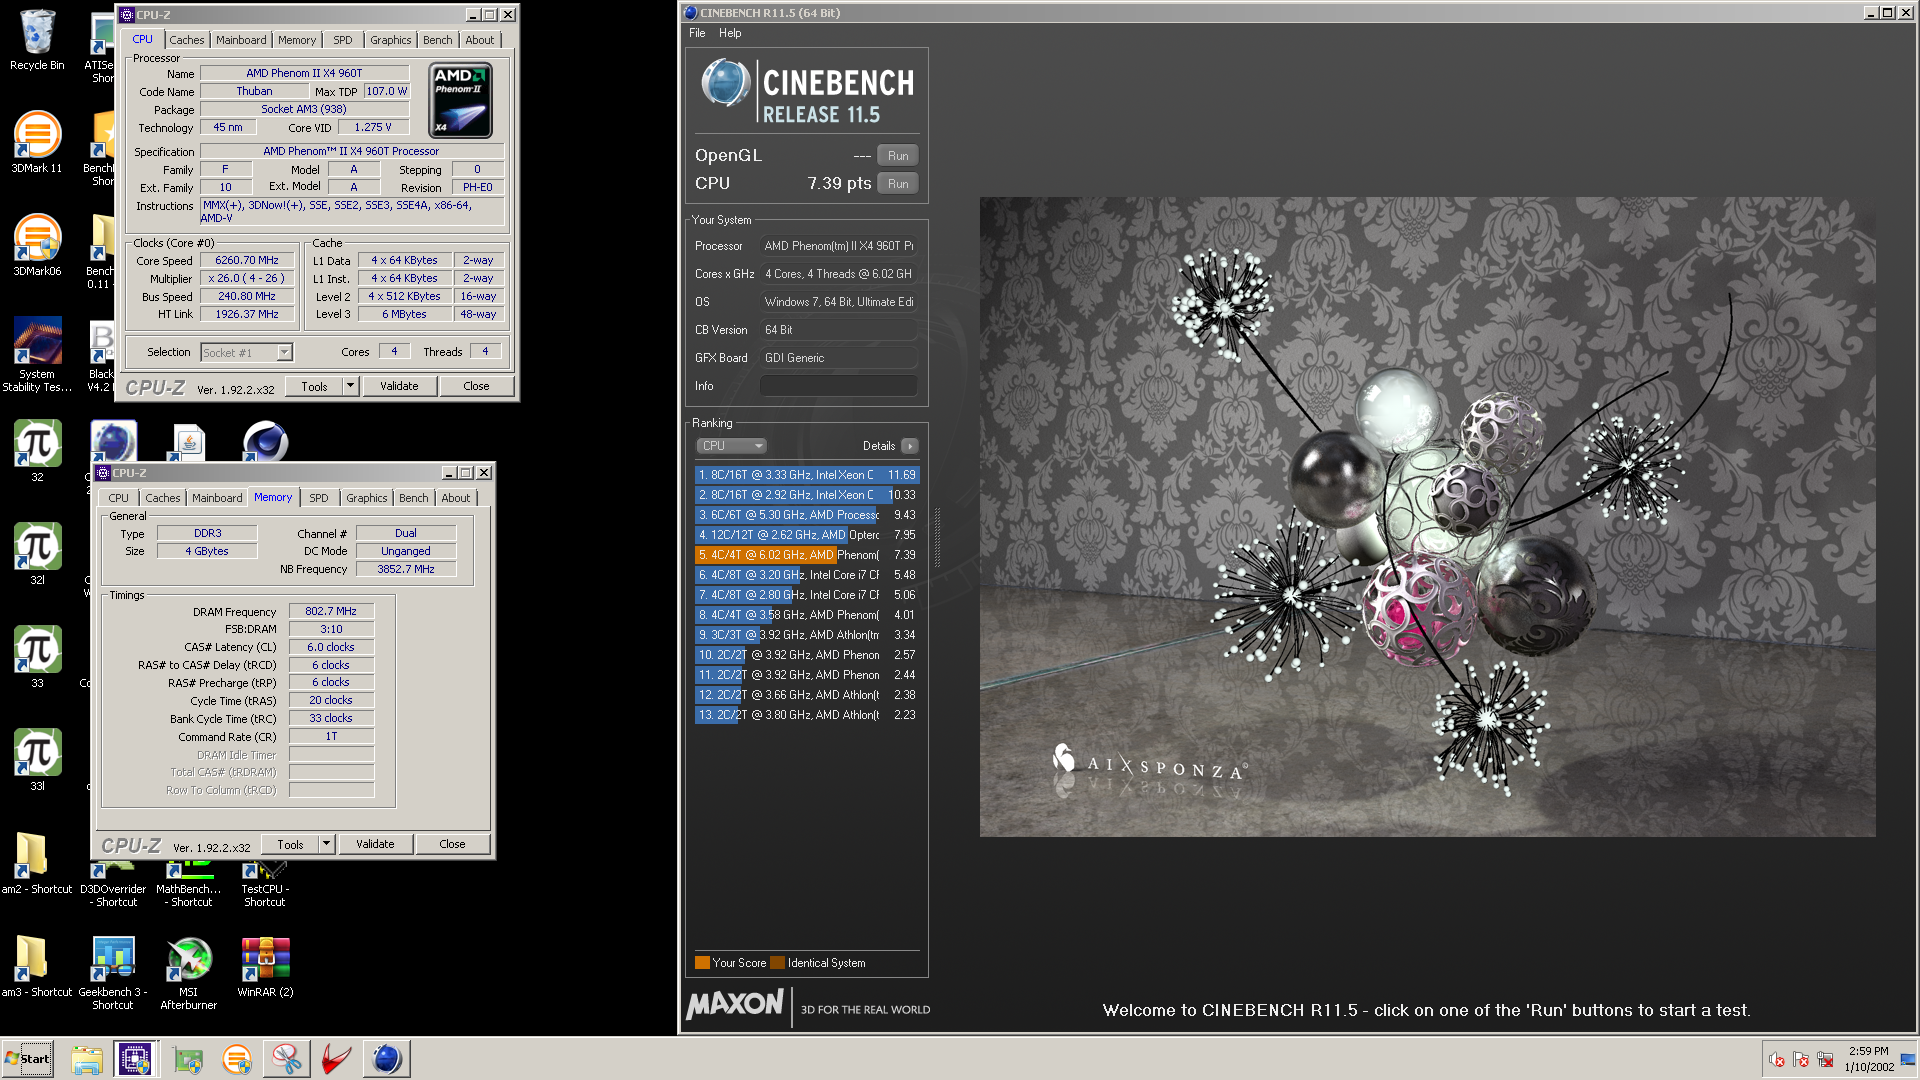Open Snipping Tool in the taskbar
This screenshot has height=1080, width=1920.
[x=286, y=1059]
